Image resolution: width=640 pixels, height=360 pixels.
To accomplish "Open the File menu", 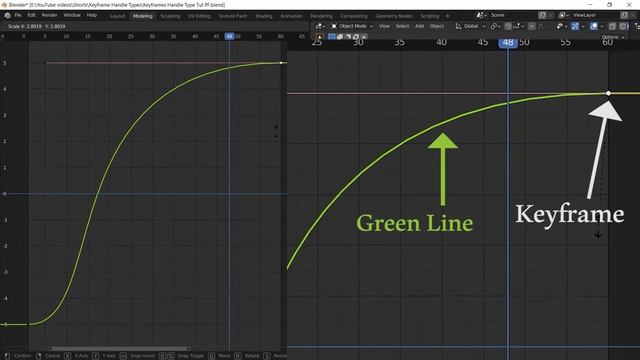I will point(18,15).
